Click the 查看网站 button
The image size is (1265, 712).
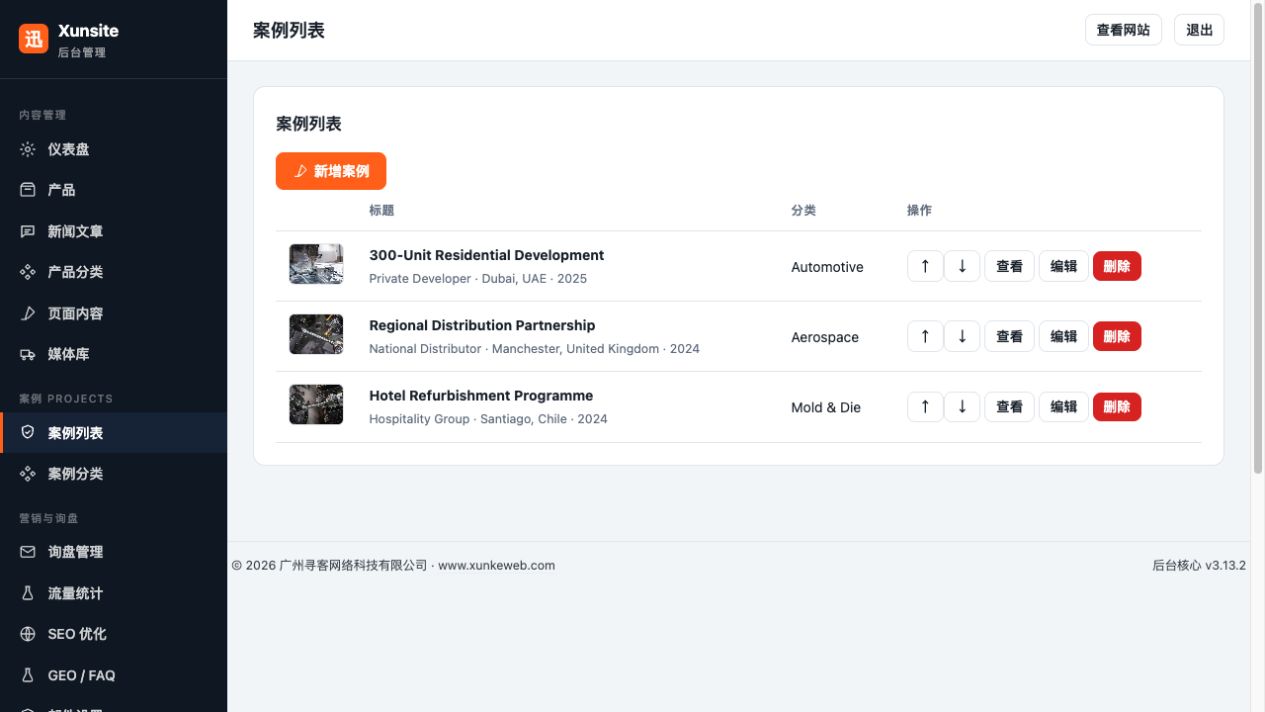[1123, 30]
